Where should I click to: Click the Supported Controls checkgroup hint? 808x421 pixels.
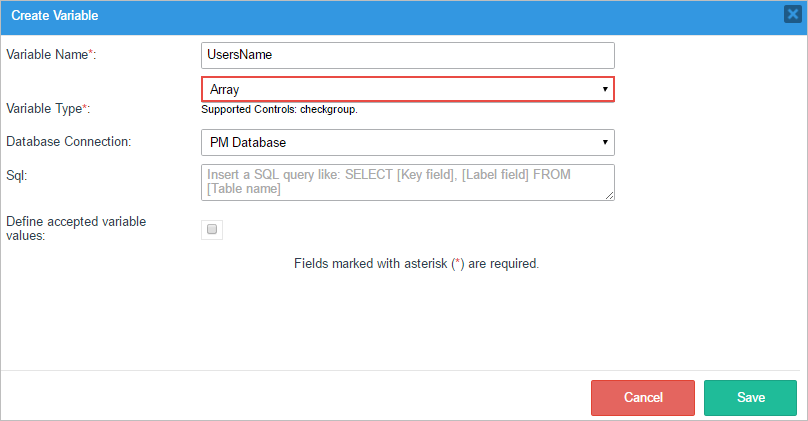point(279,109)
